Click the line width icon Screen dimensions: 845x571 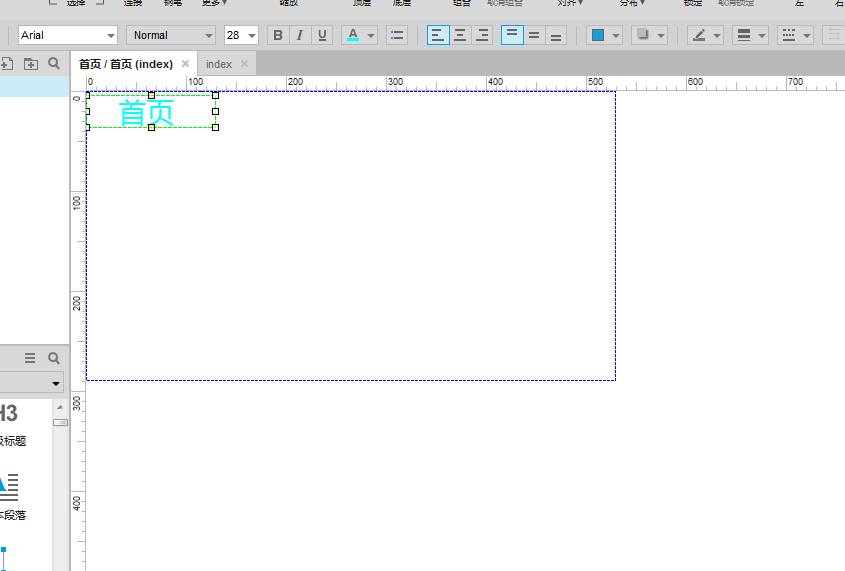coord(744,35)
